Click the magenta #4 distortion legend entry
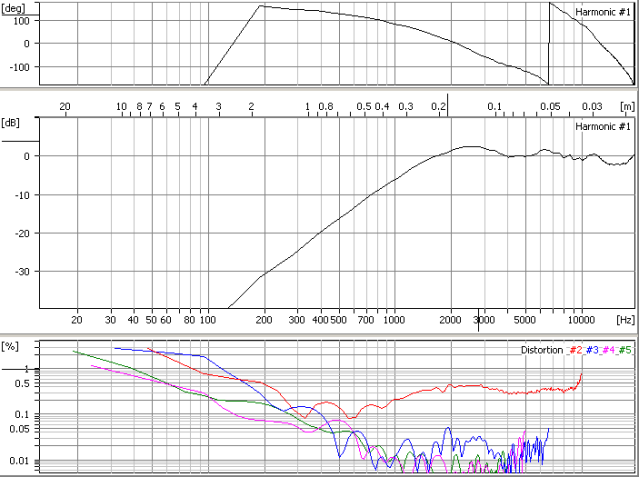This screenshot has height=477, width=639. [x=609, y=350]
